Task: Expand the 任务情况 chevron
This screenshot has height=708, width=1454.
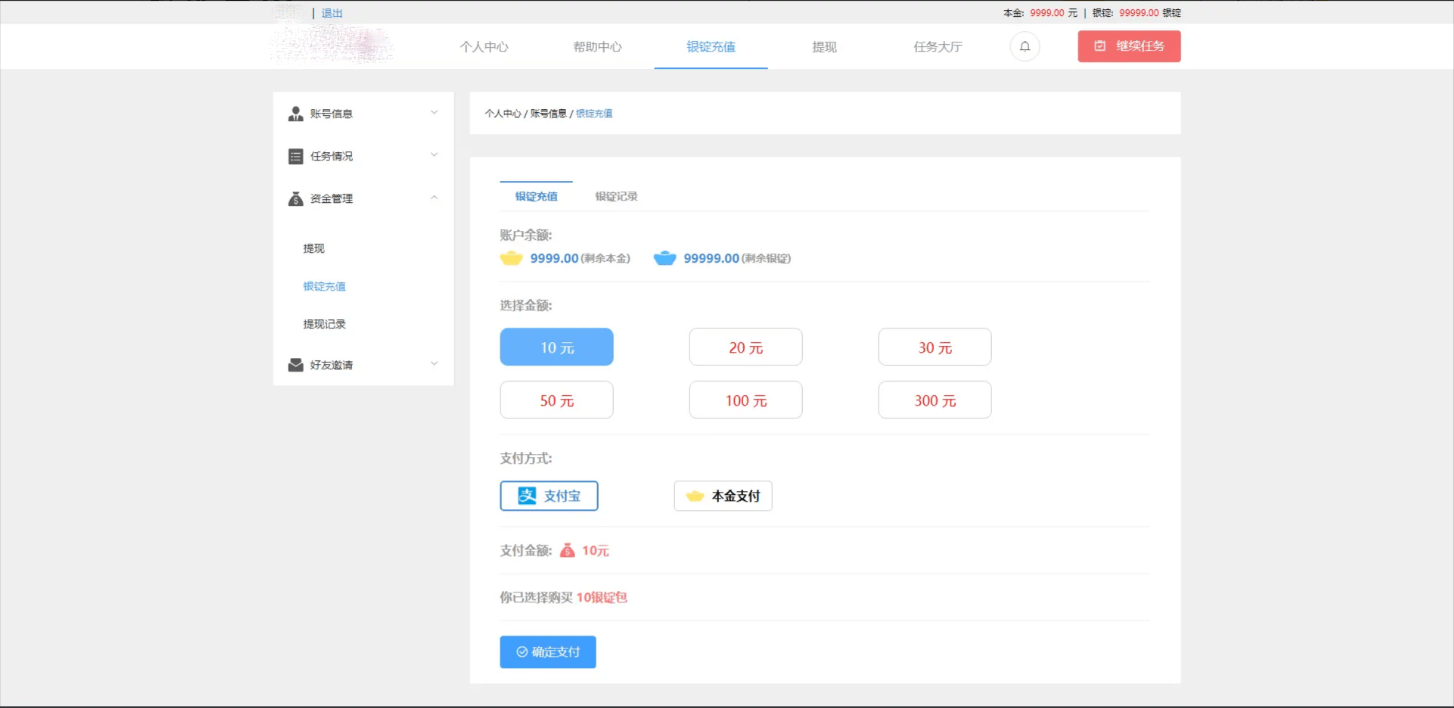Action: (434, 155)
